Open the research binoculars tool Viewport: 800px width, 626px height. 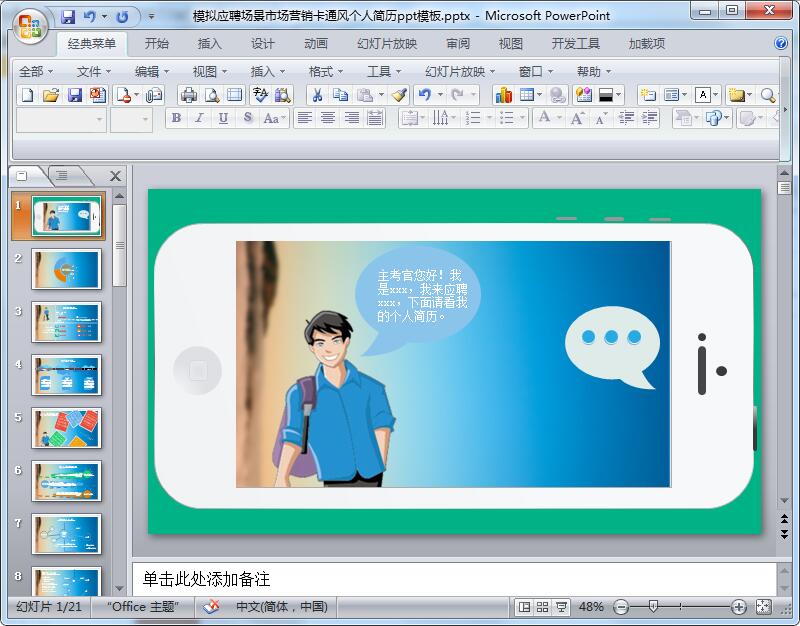pyautogui.click(x=282, y=95)
